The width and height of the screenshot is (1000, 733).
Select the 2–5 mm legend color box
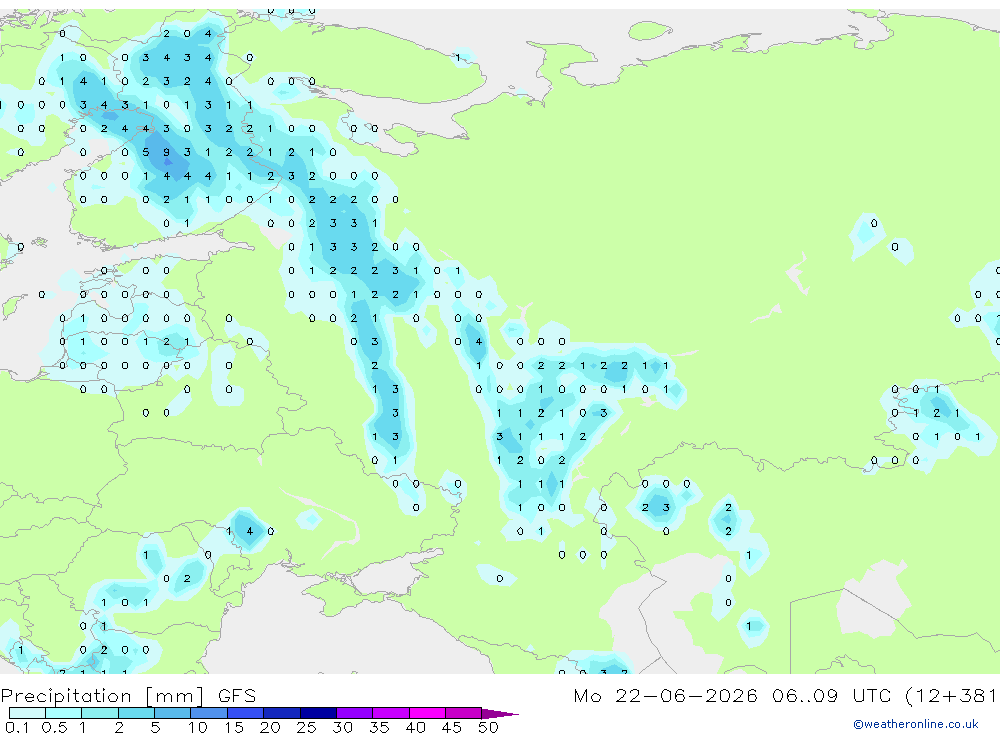(136, 713)
